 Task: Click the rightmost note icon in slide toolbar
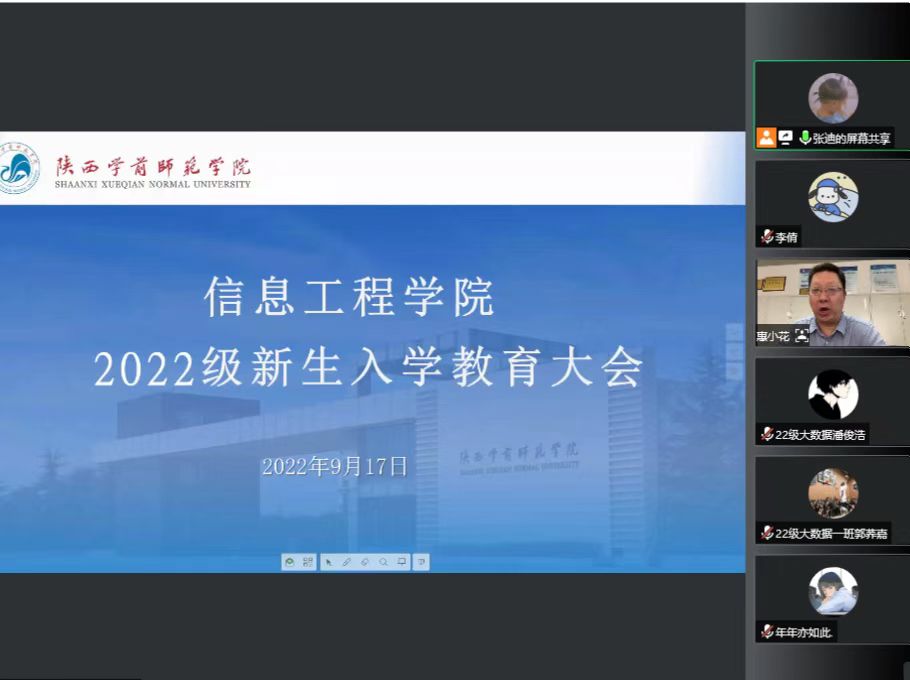point(421,562)
